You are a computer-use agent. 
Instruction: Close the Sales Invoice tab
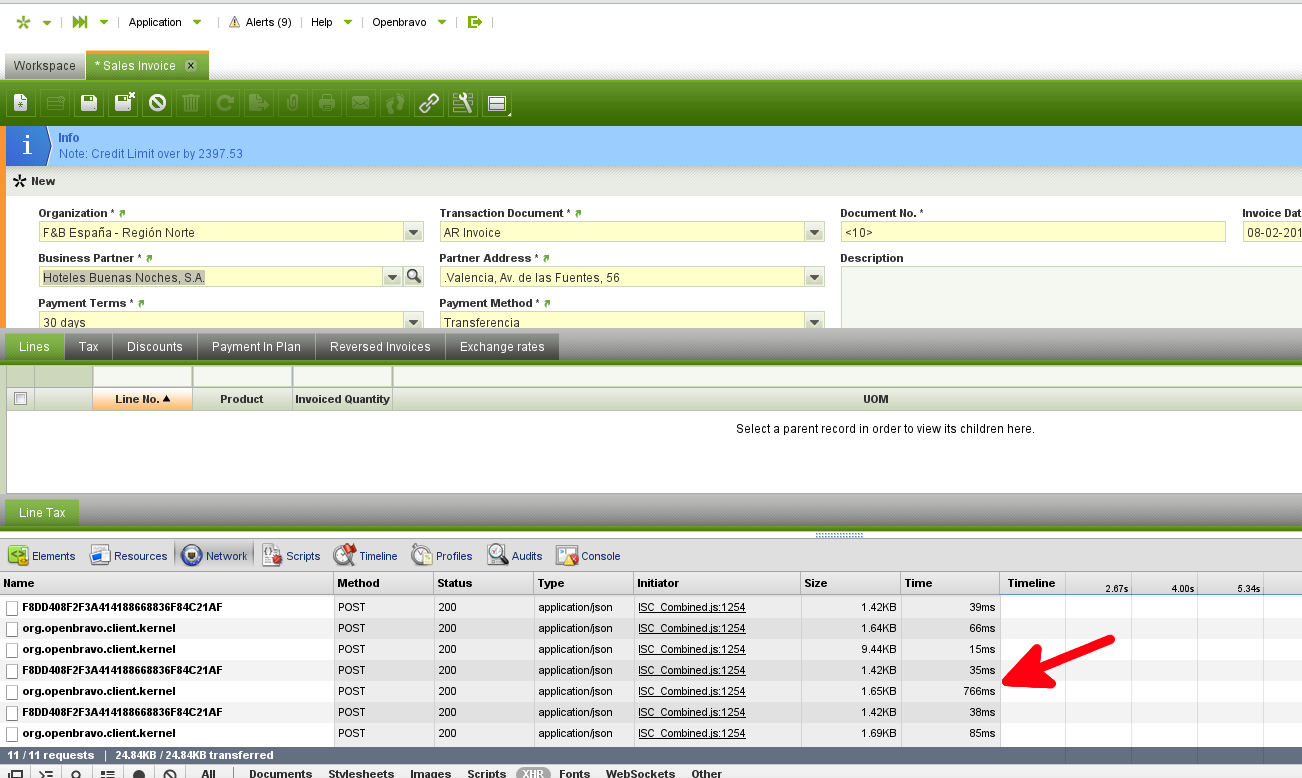click(190, 66)
